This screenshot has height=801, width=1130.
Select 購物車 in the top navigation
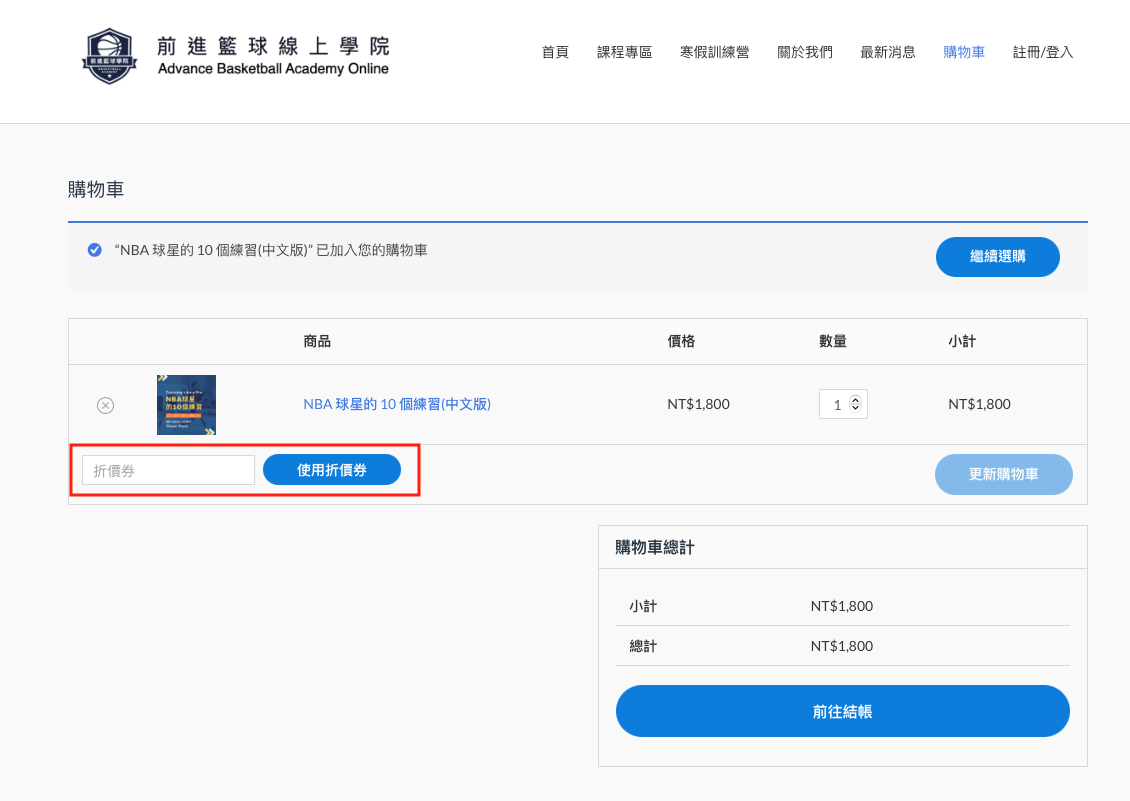click(963, 52)
